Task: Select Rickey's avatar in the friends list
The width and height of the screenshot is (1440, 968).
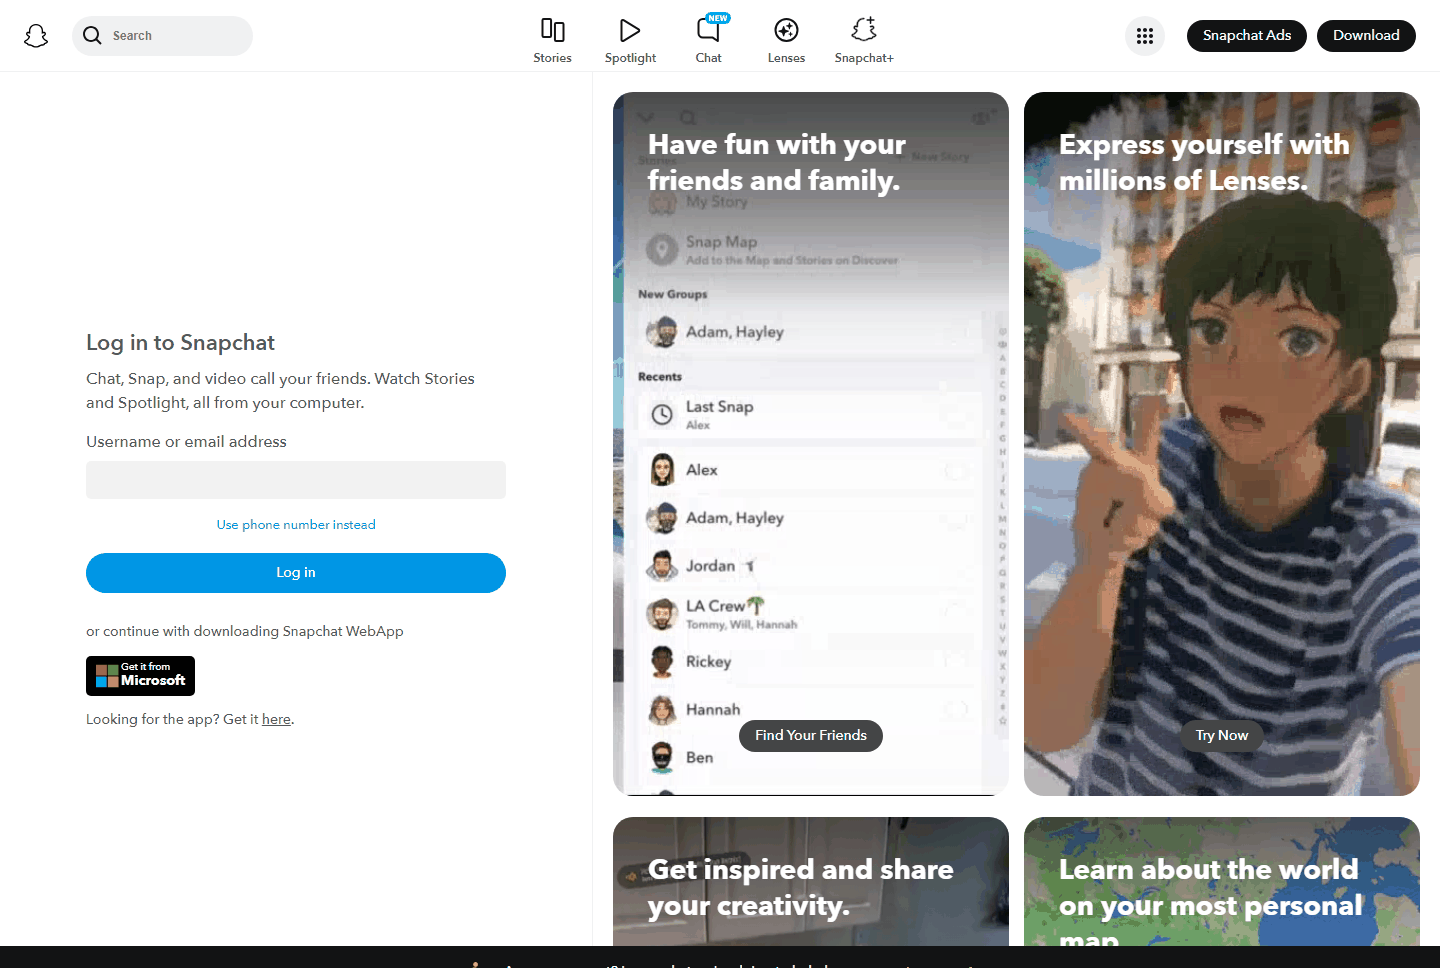Action: [662, 662]
